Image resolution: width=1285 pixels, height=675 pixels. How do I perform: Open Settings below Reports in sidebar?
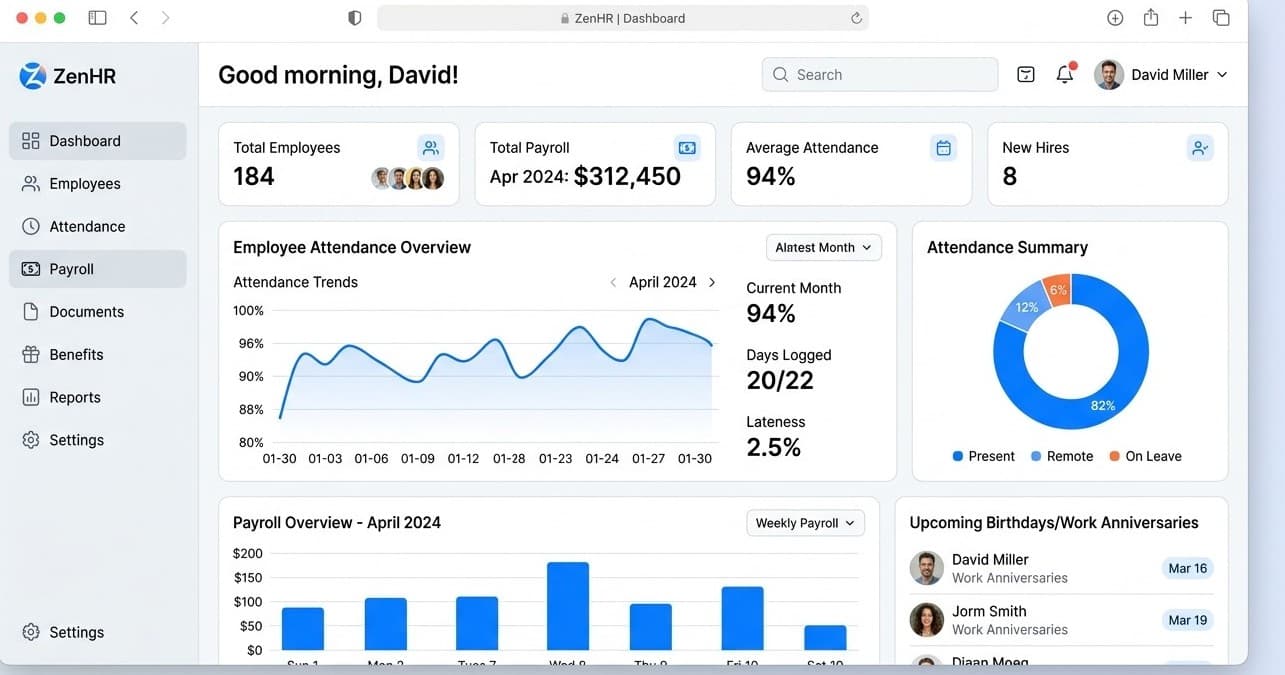click(98, 440)
